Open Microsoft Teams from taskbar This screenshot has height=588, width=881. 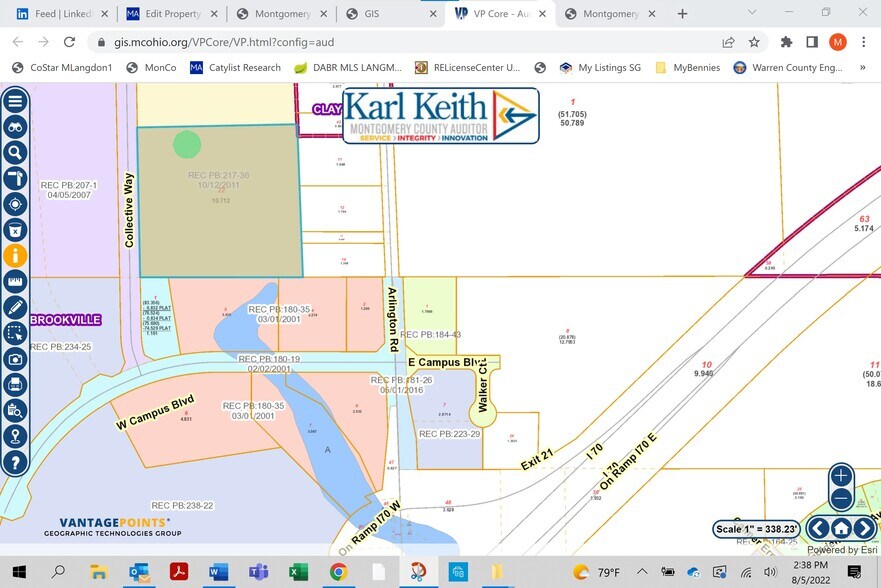pyautogui.click(x=258, y=572)
